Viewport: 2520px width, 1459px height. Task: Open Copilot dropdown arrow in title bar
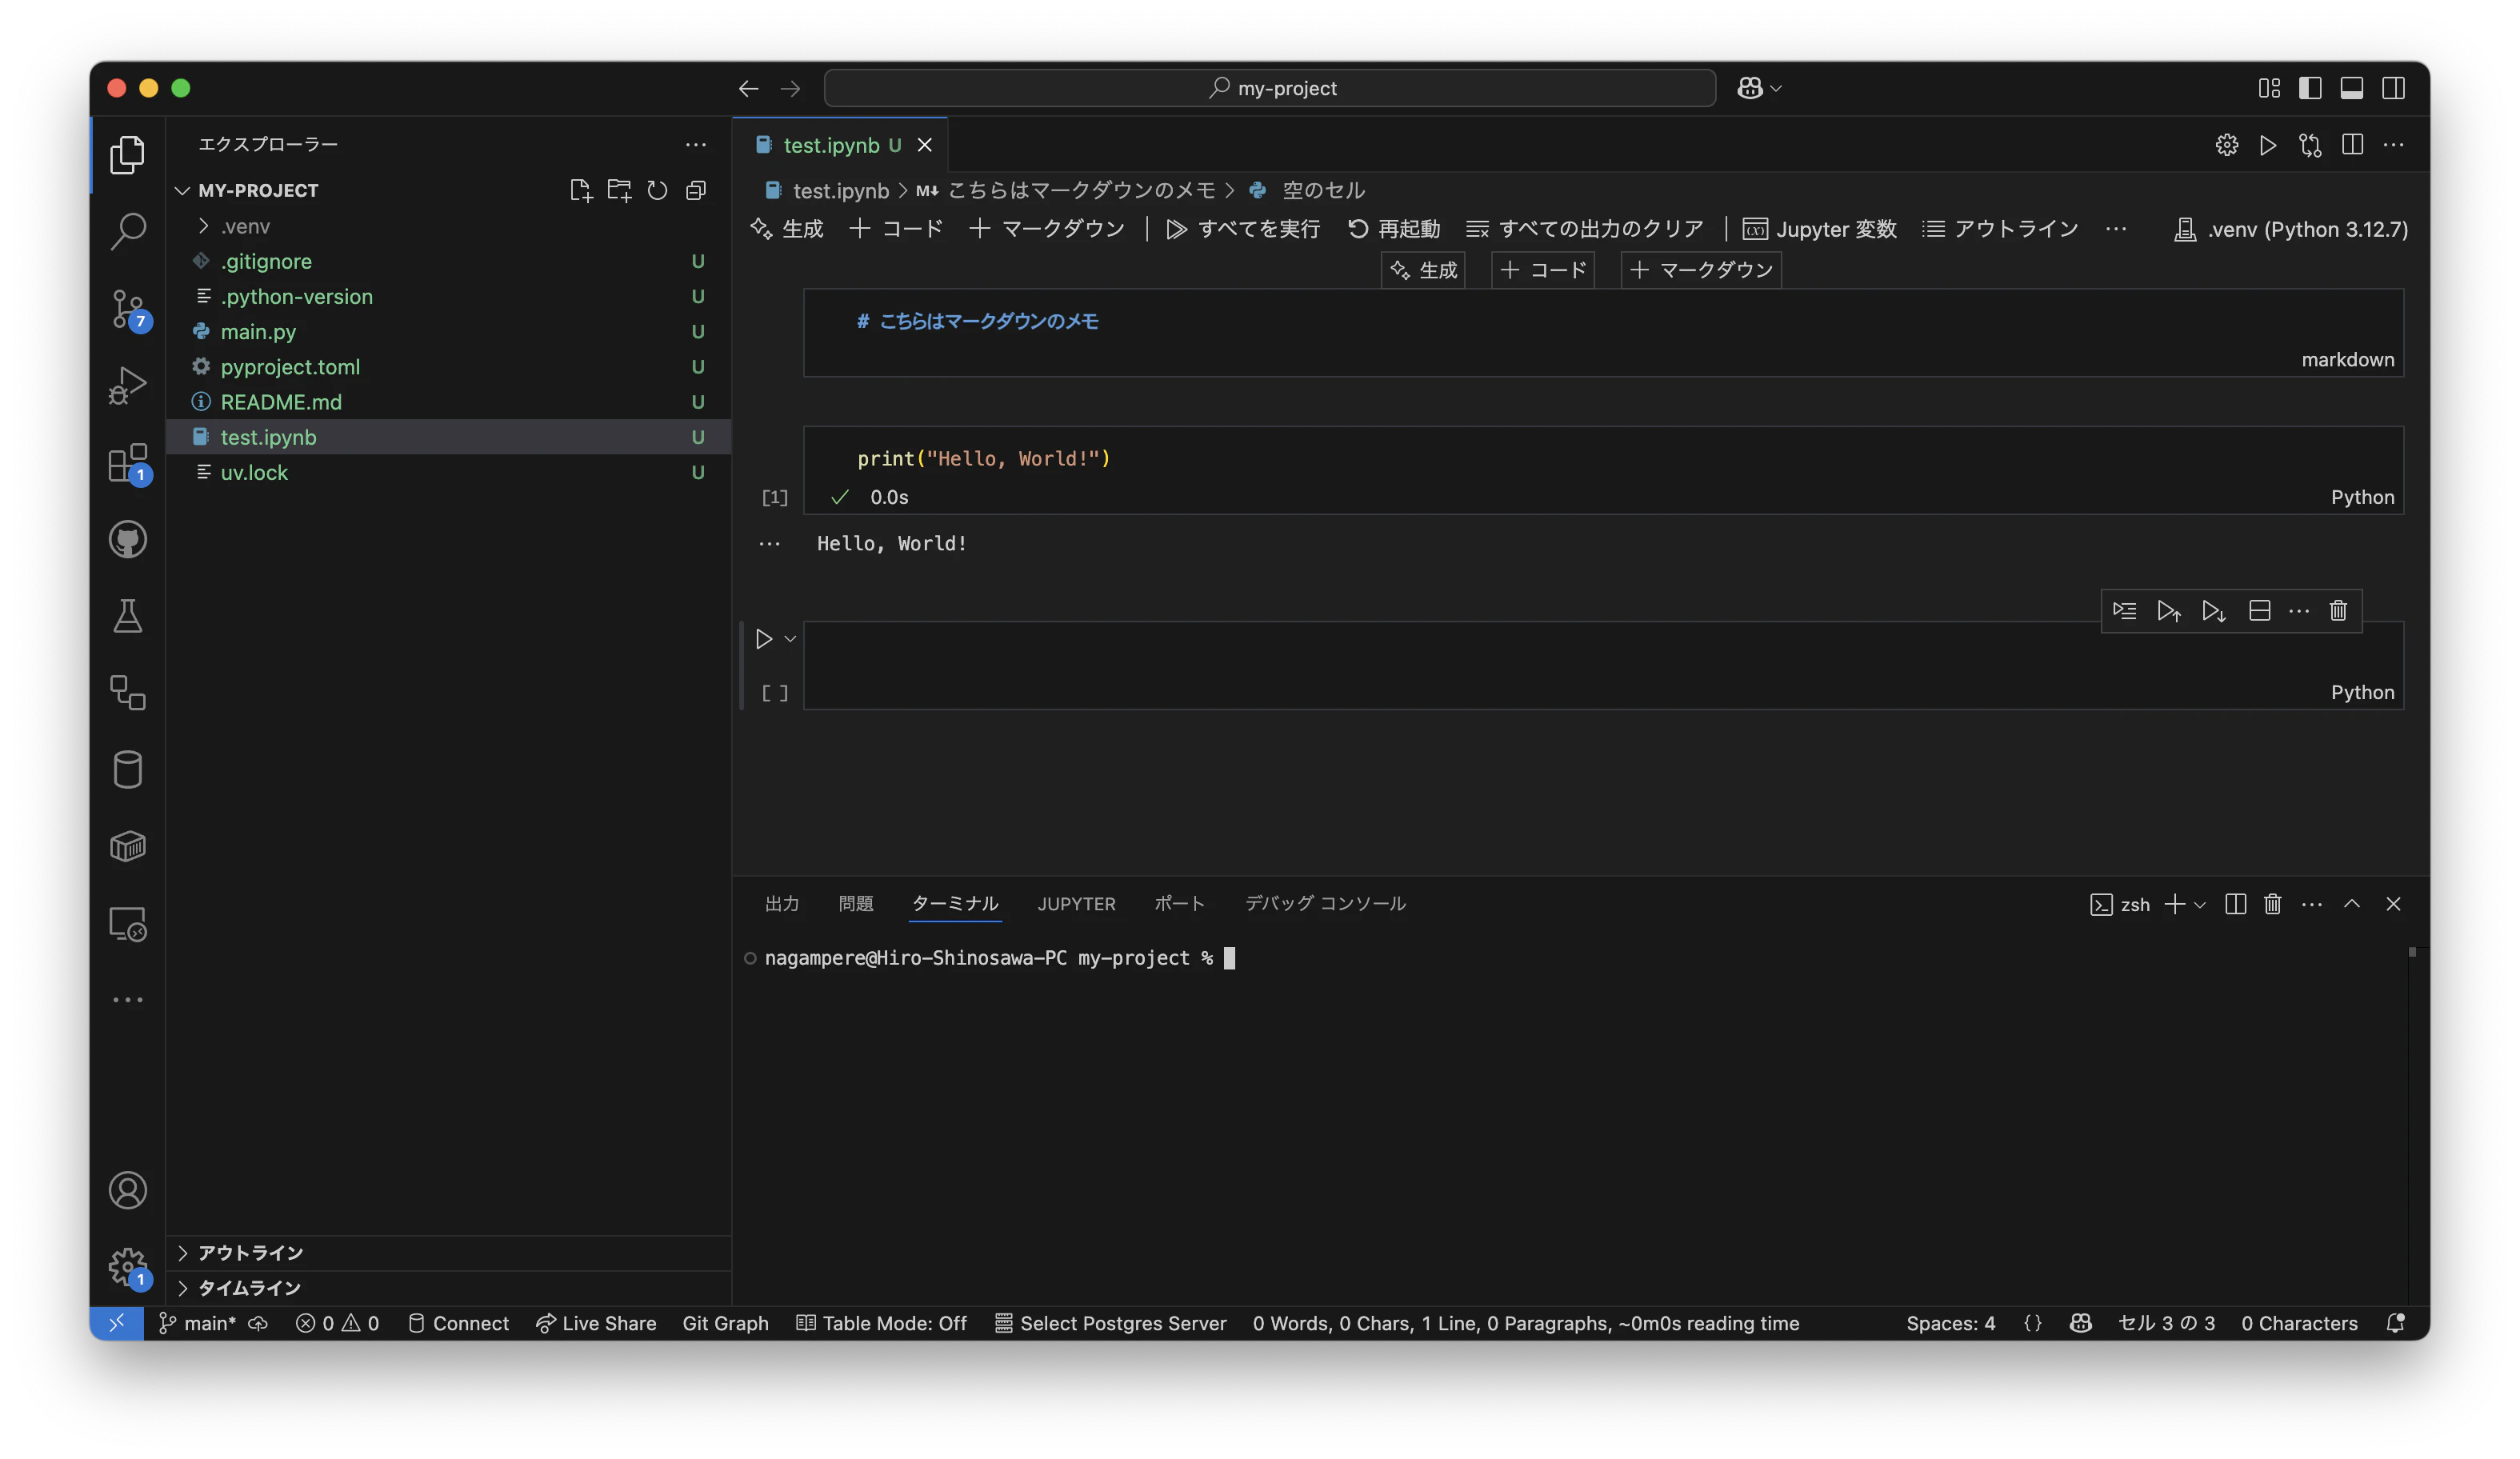pyautogui.click(x=1776, y=88)
